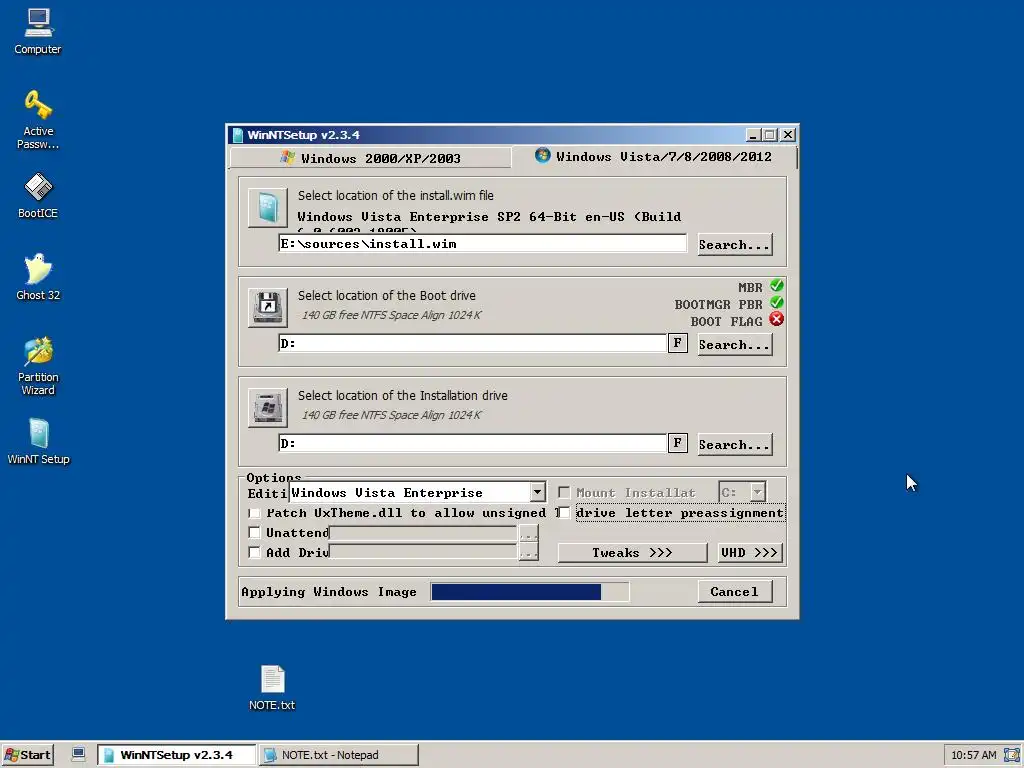Open the VHD >>> options
The width and height of the screenshot is (1024, 768).
[x=750, y=552]
